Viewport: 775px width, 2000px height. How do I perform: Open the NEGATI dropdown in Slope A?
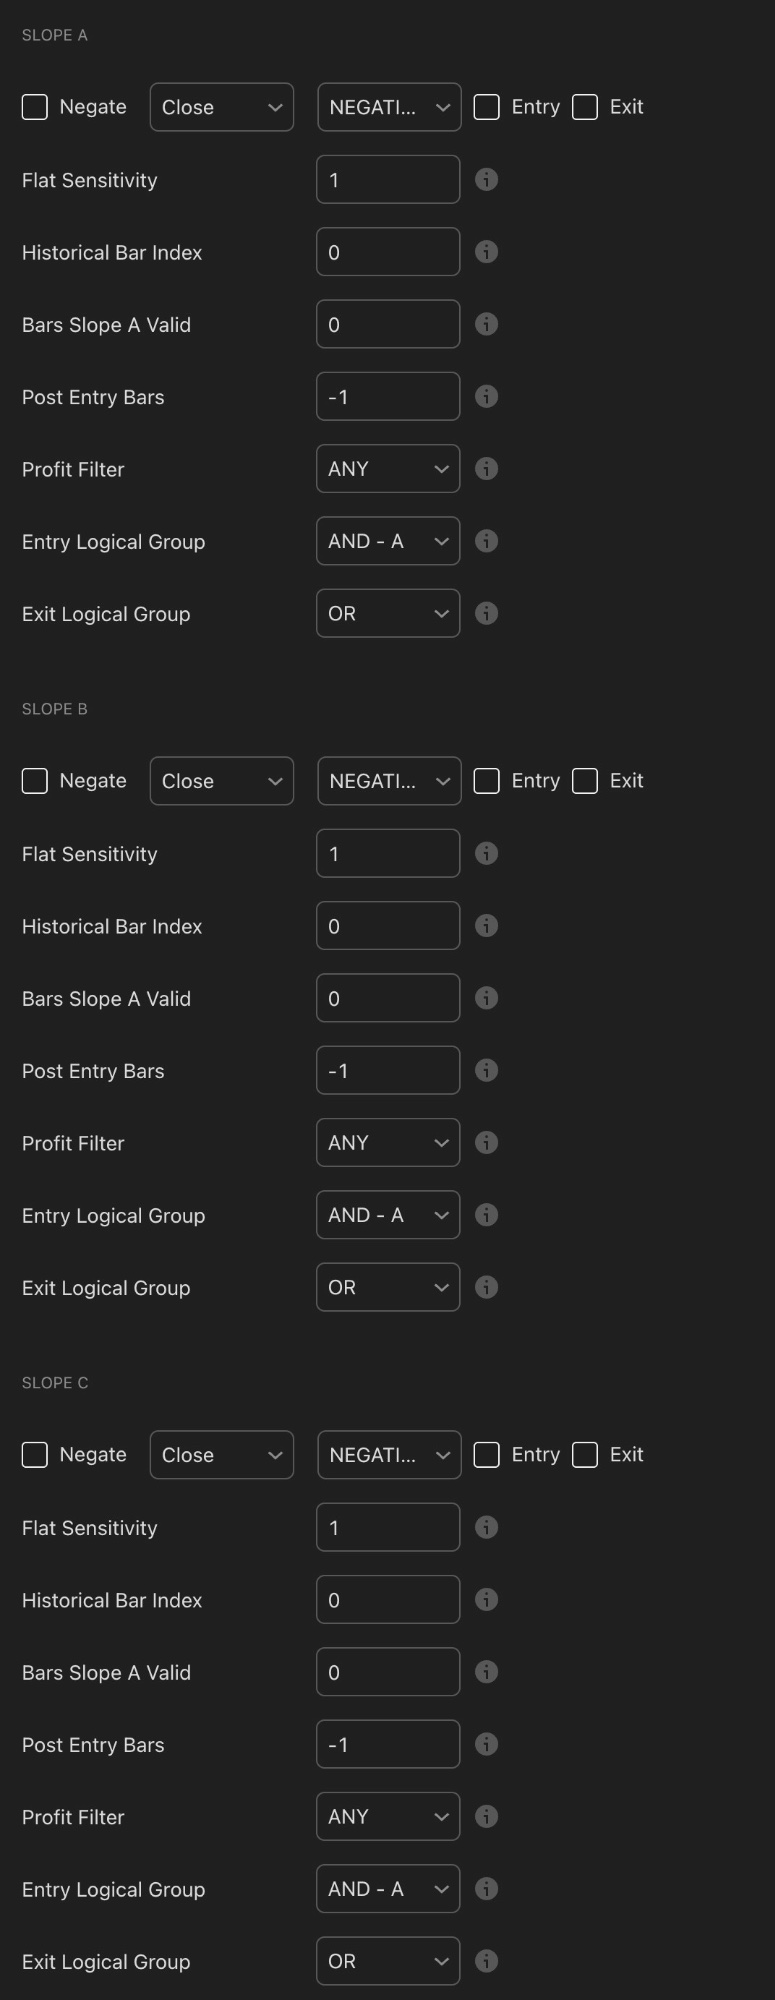[x=388, y=106]
